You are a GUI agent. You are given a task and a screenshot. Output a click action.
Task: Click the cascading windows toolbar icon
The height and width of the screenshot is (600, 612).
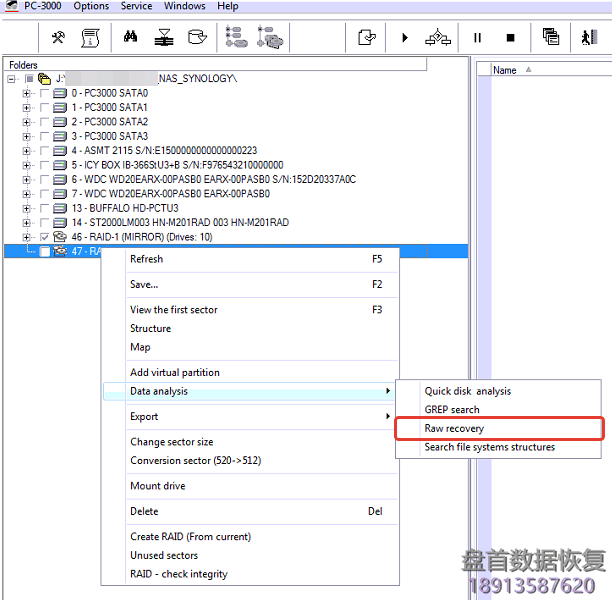pos(551,37)
